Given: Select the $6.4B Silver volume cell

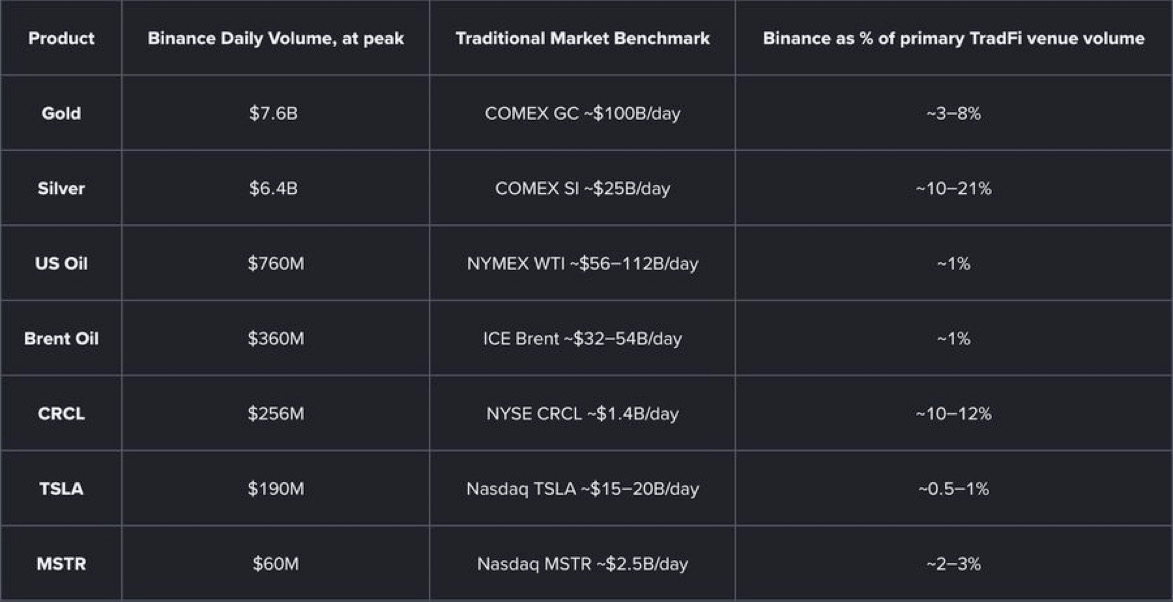Looking at the screenshot, I should 274,188.
